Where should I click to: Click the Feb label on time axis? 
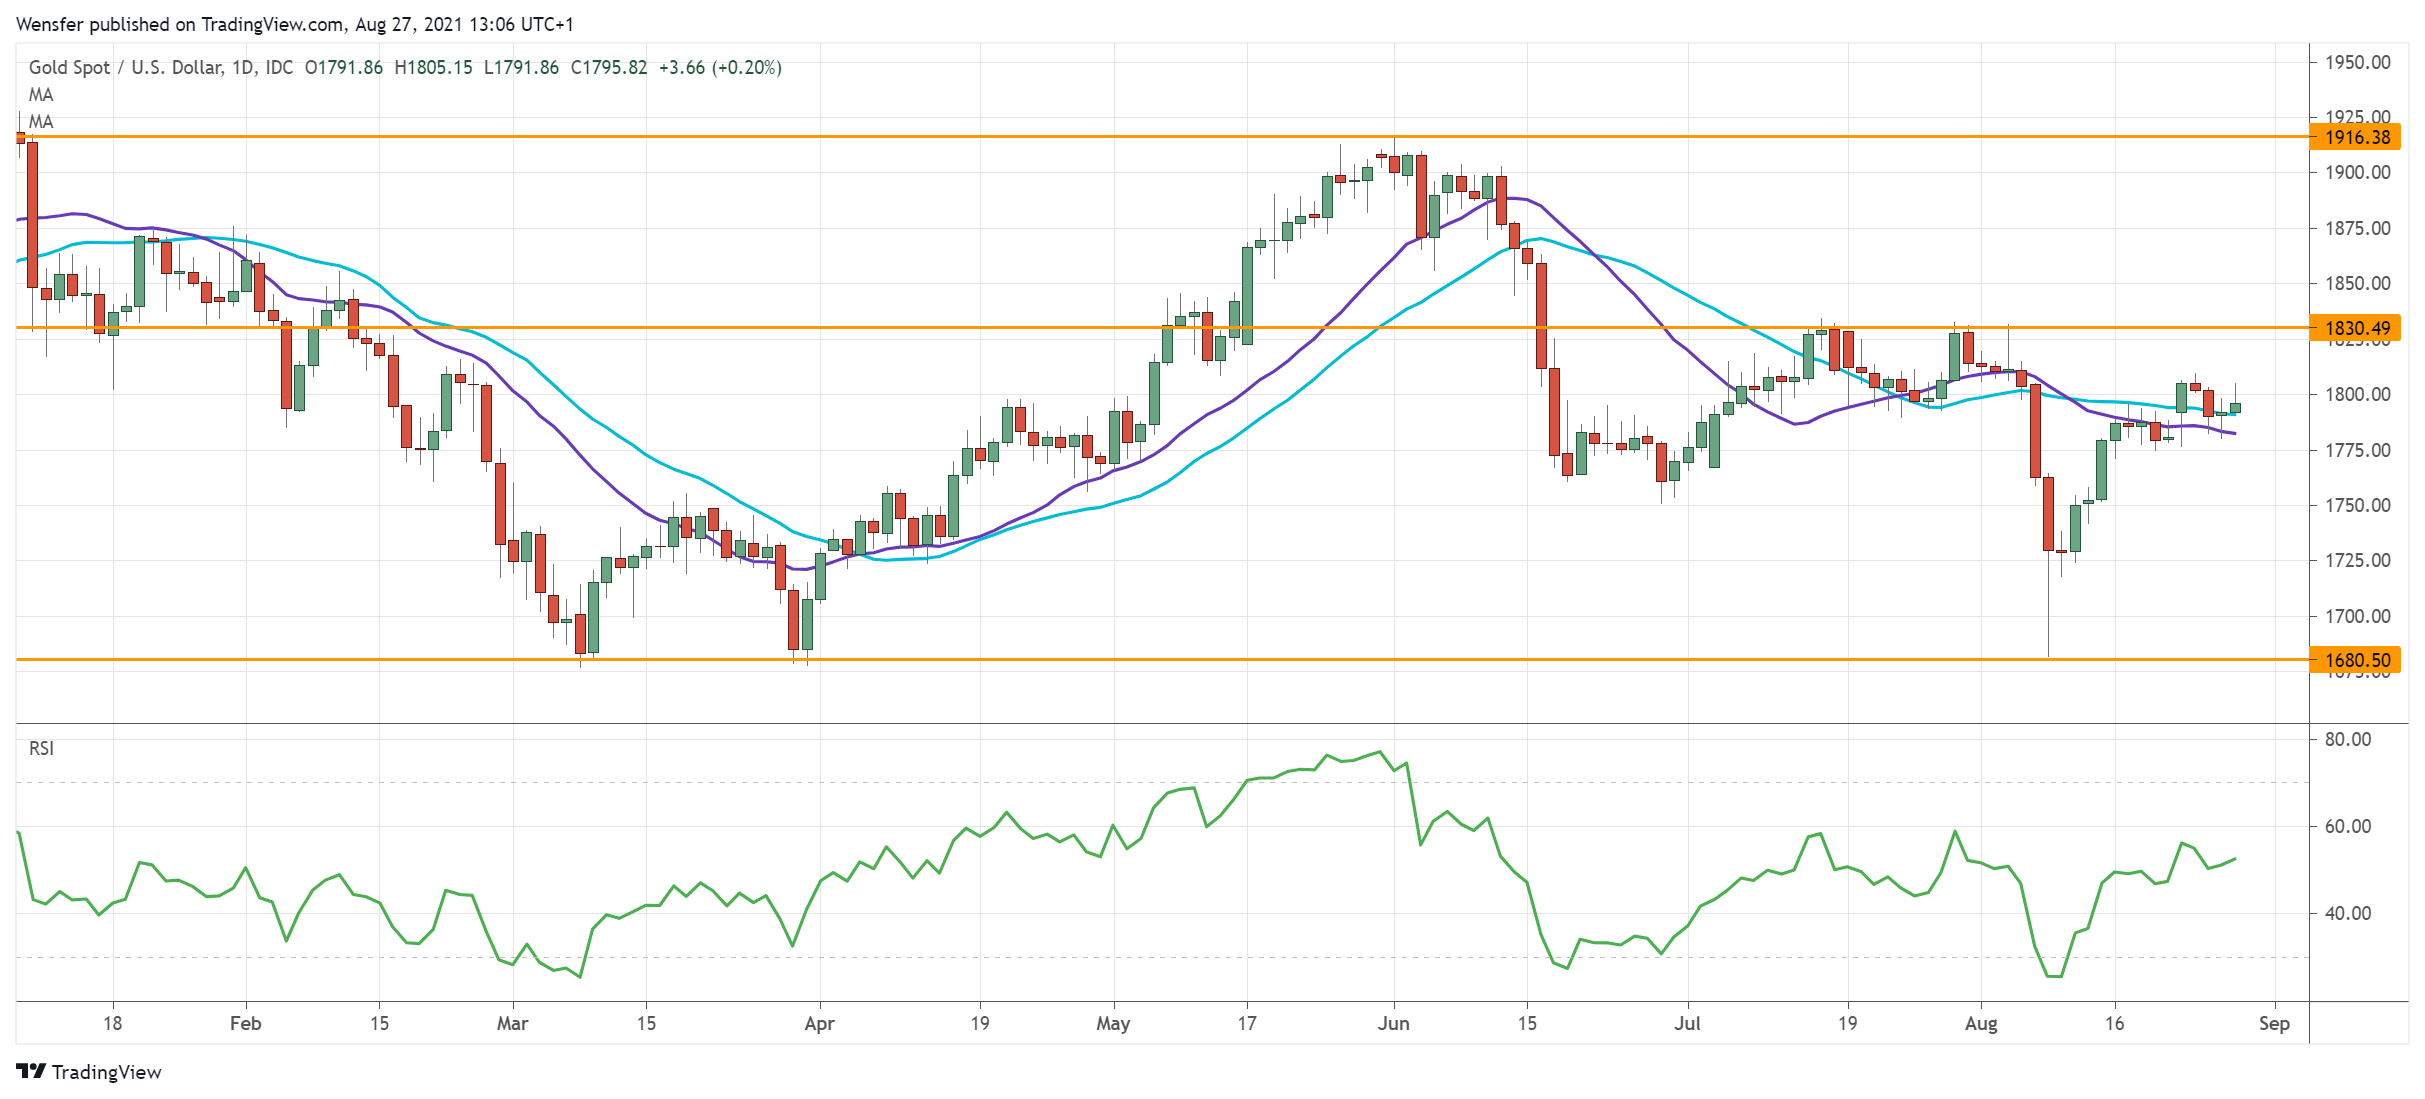tap(245, 1023)
